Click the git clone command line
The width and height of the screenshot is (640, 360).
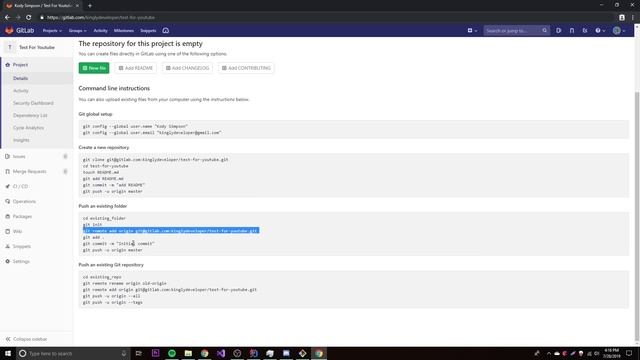(156, 160)
